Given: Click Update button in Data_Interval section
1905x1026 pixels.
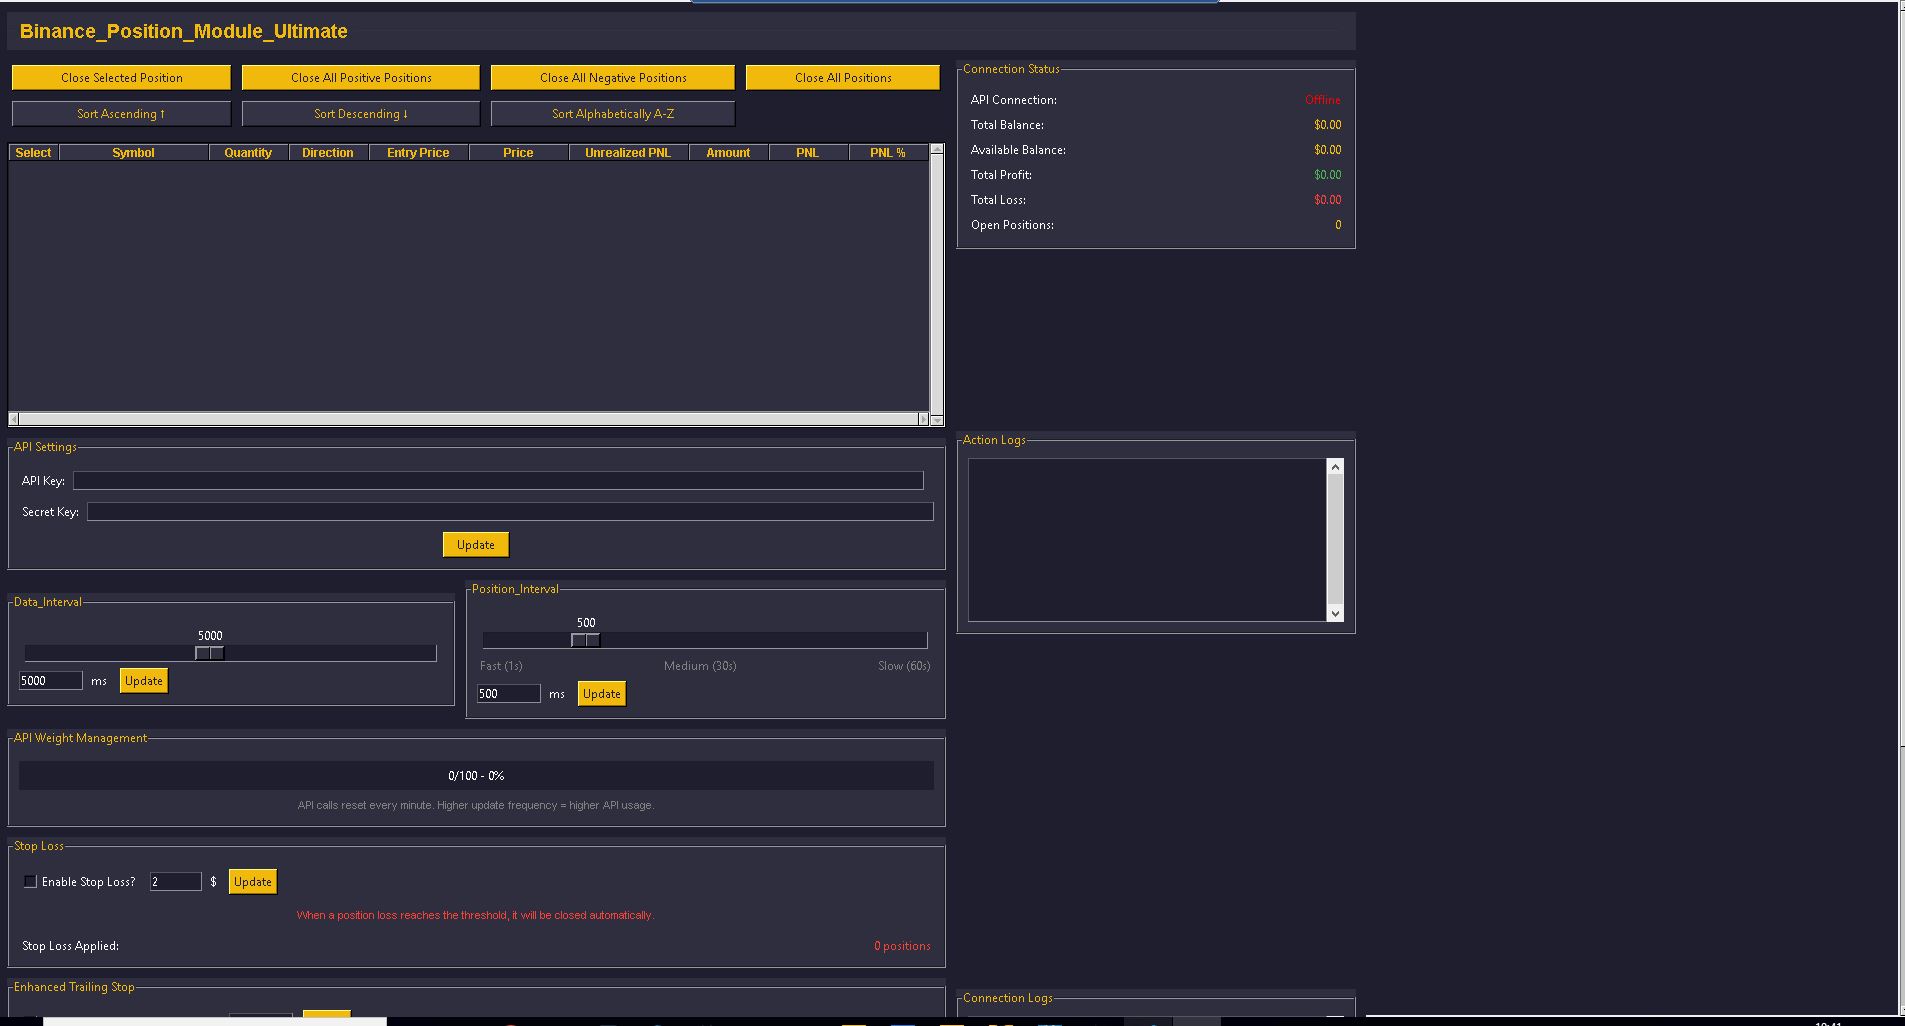Looking at the screenshot, I should point(144,681).
